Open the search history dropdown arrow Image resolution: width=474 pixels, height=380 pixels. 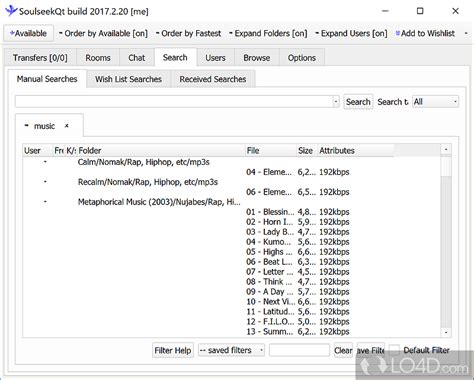336,101
